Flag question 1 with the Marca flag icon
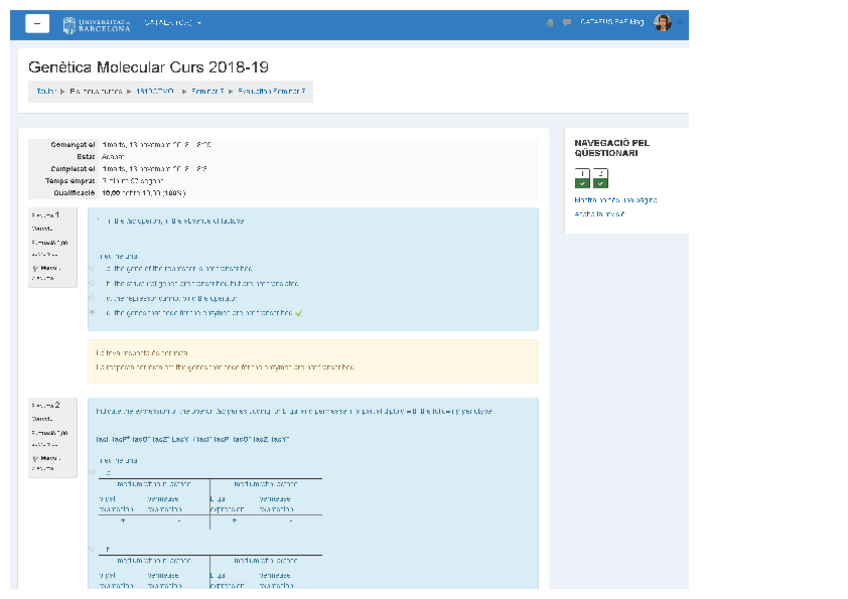 [x=45, y=268]
